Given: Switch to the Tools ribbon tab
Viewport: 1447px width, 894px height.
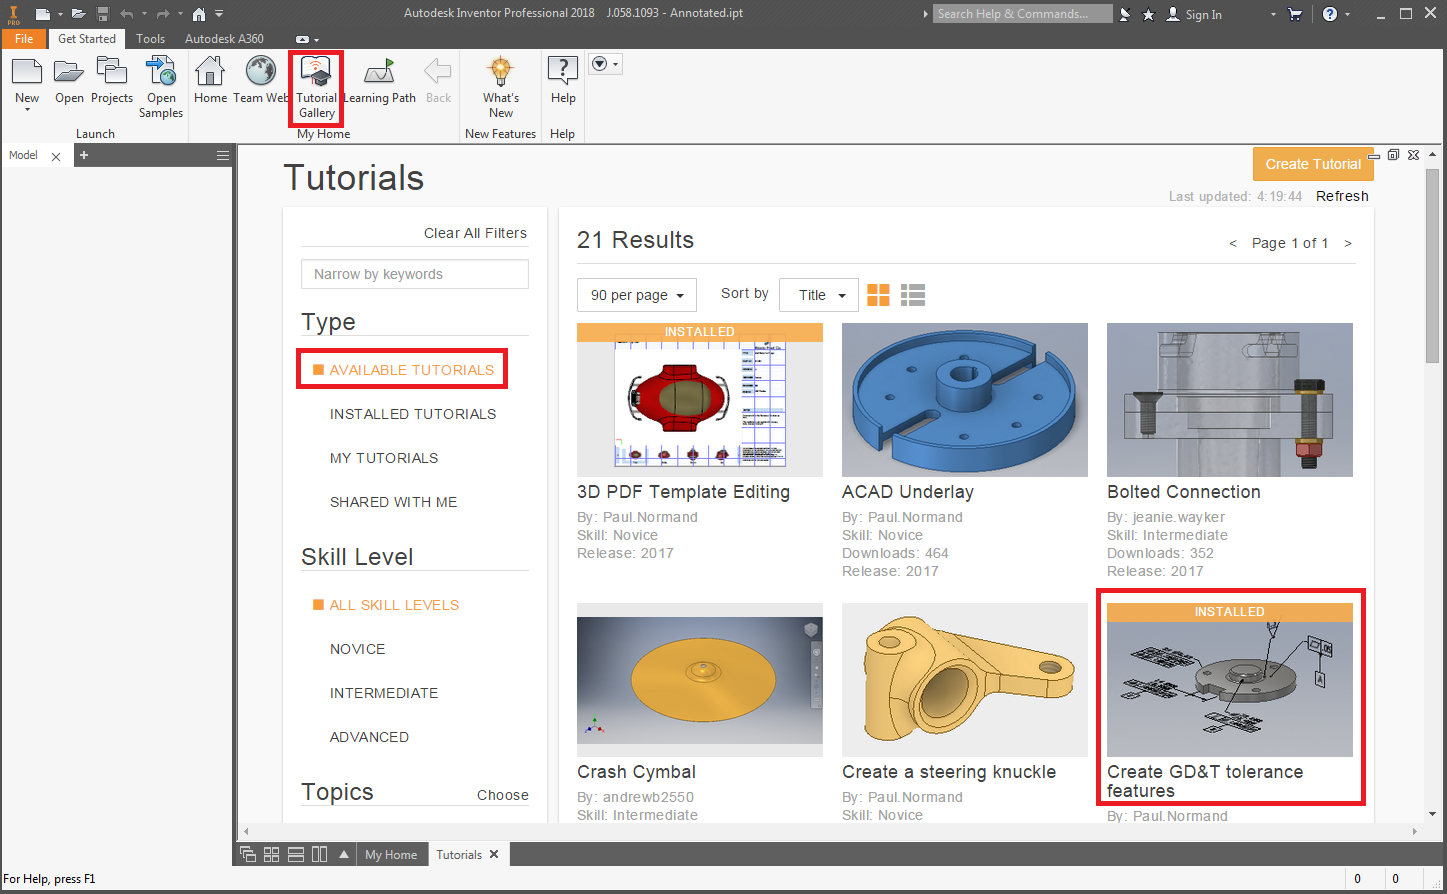Looking at the screenshot, I should pyautogui.click(x=150, y=39).
